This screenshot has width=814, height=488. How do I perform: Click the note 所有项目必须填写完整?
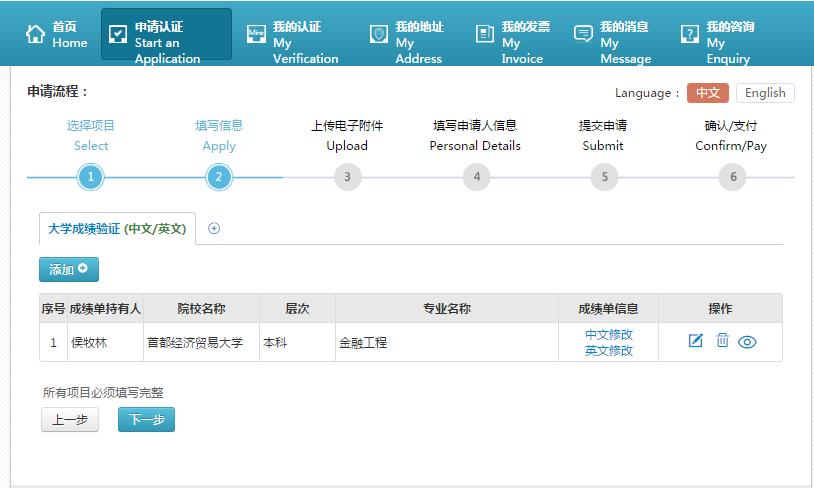tap(103, 392)
